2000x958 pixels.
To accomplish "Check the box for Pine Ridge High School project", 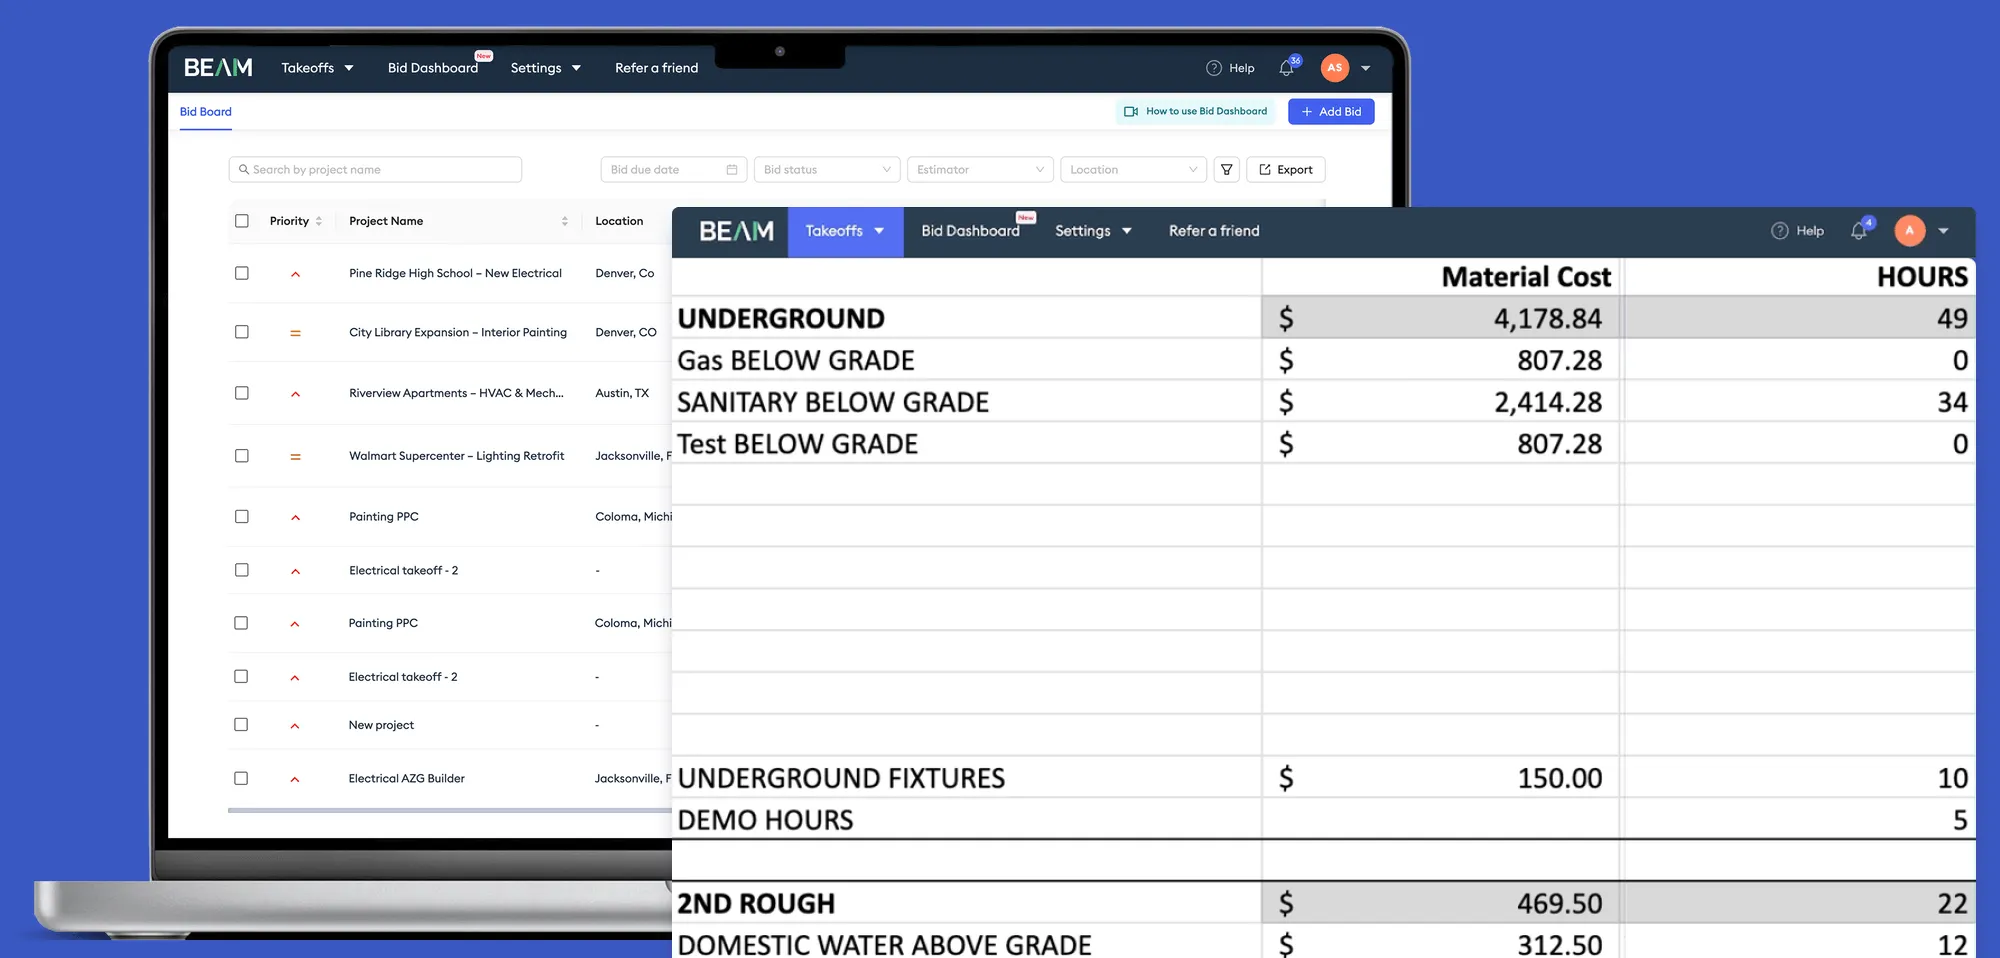I will (x=241, y=273).
